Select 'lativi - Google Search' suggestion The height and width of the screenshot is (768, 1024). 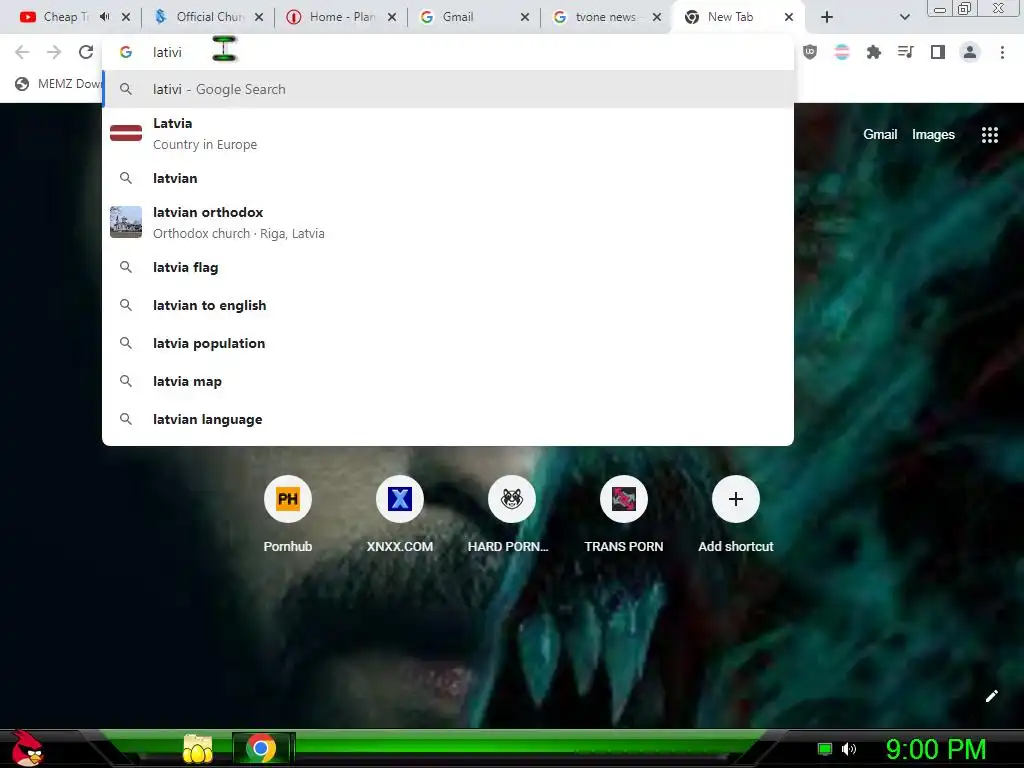pos(448,89)
